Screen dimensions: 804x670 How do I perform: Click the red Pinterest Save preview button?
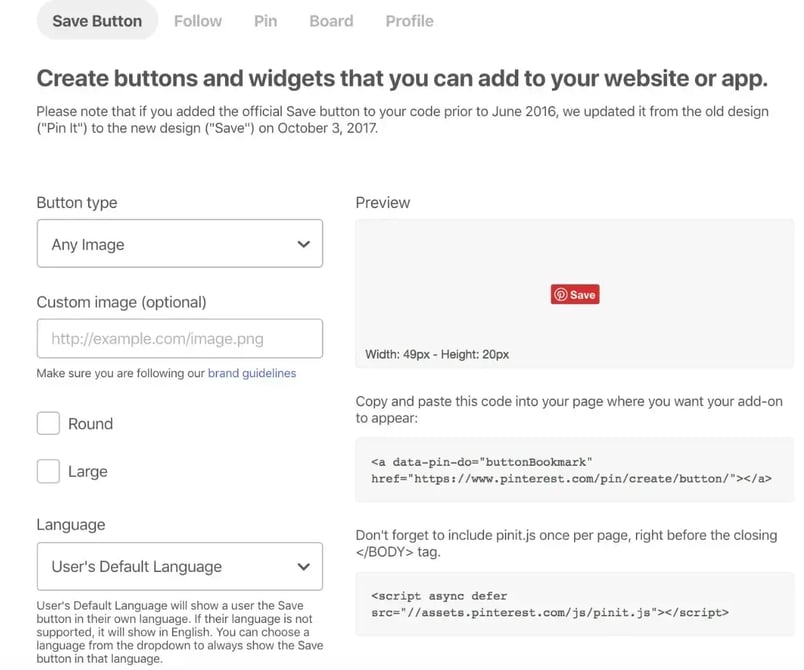(x=575, y=294)
